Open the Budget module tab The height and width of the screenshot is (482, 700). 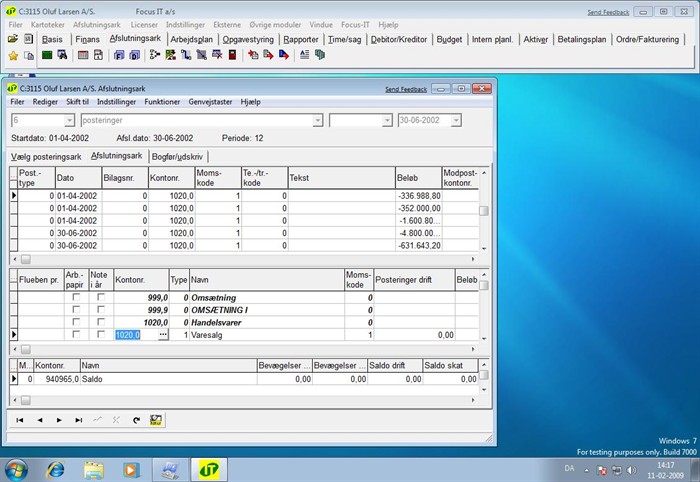(449, 39)
